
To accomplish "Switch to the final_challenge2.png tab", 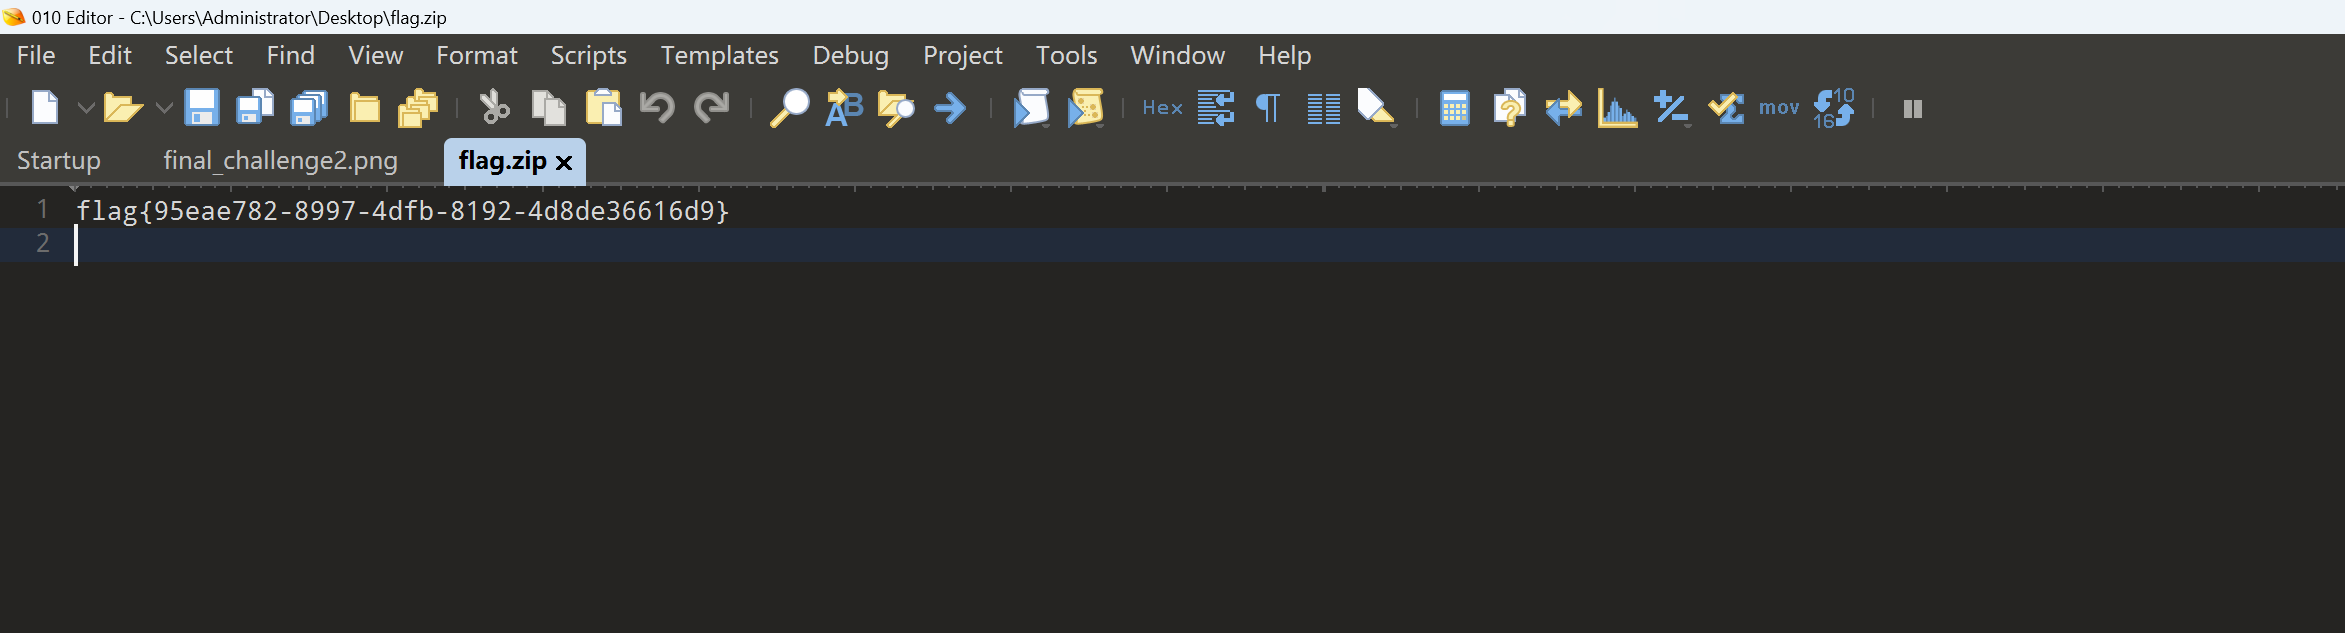I will [x=280, y=161].
